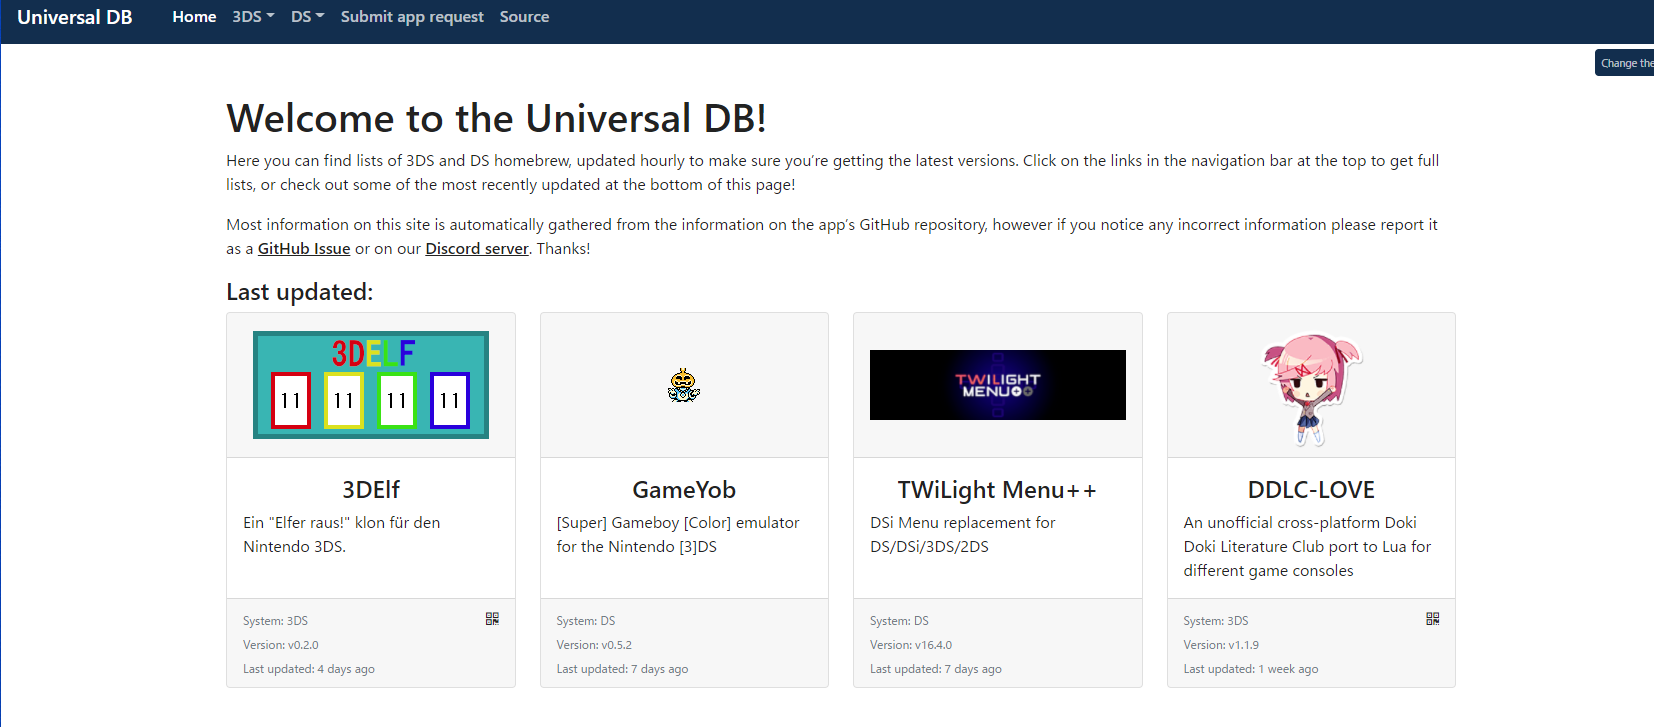Click the Universal DB brand logo
This screenshot has width=1654, height=727.
tap(75, 17)
